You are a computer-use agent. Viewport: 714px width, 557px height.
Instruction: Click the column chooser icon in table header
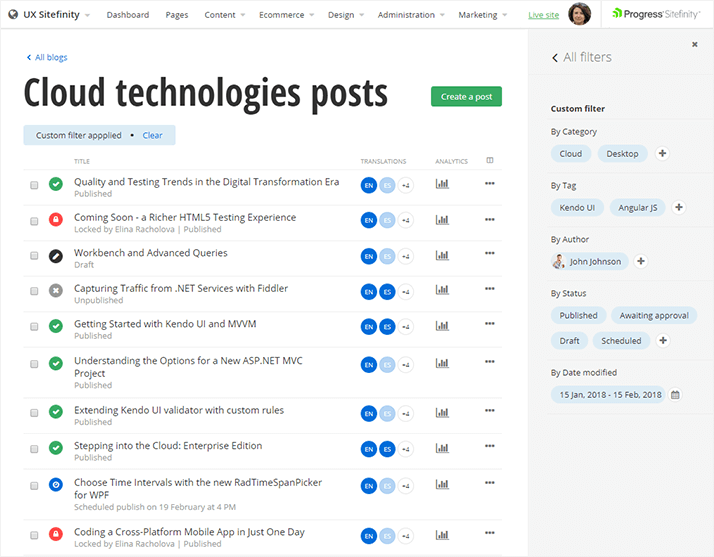490,160
